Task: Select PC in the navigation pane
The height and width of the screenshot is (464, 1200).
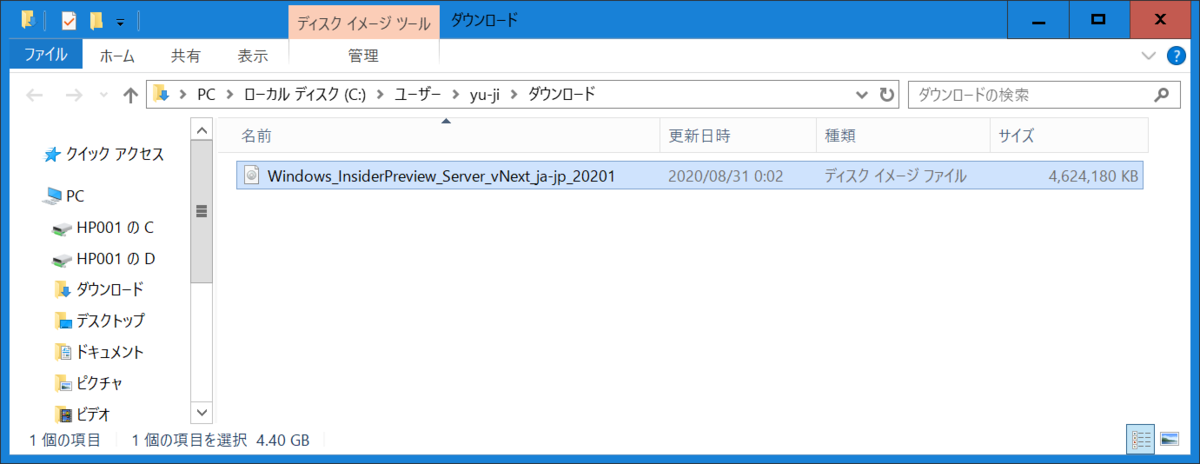Action: click(75, 197)
